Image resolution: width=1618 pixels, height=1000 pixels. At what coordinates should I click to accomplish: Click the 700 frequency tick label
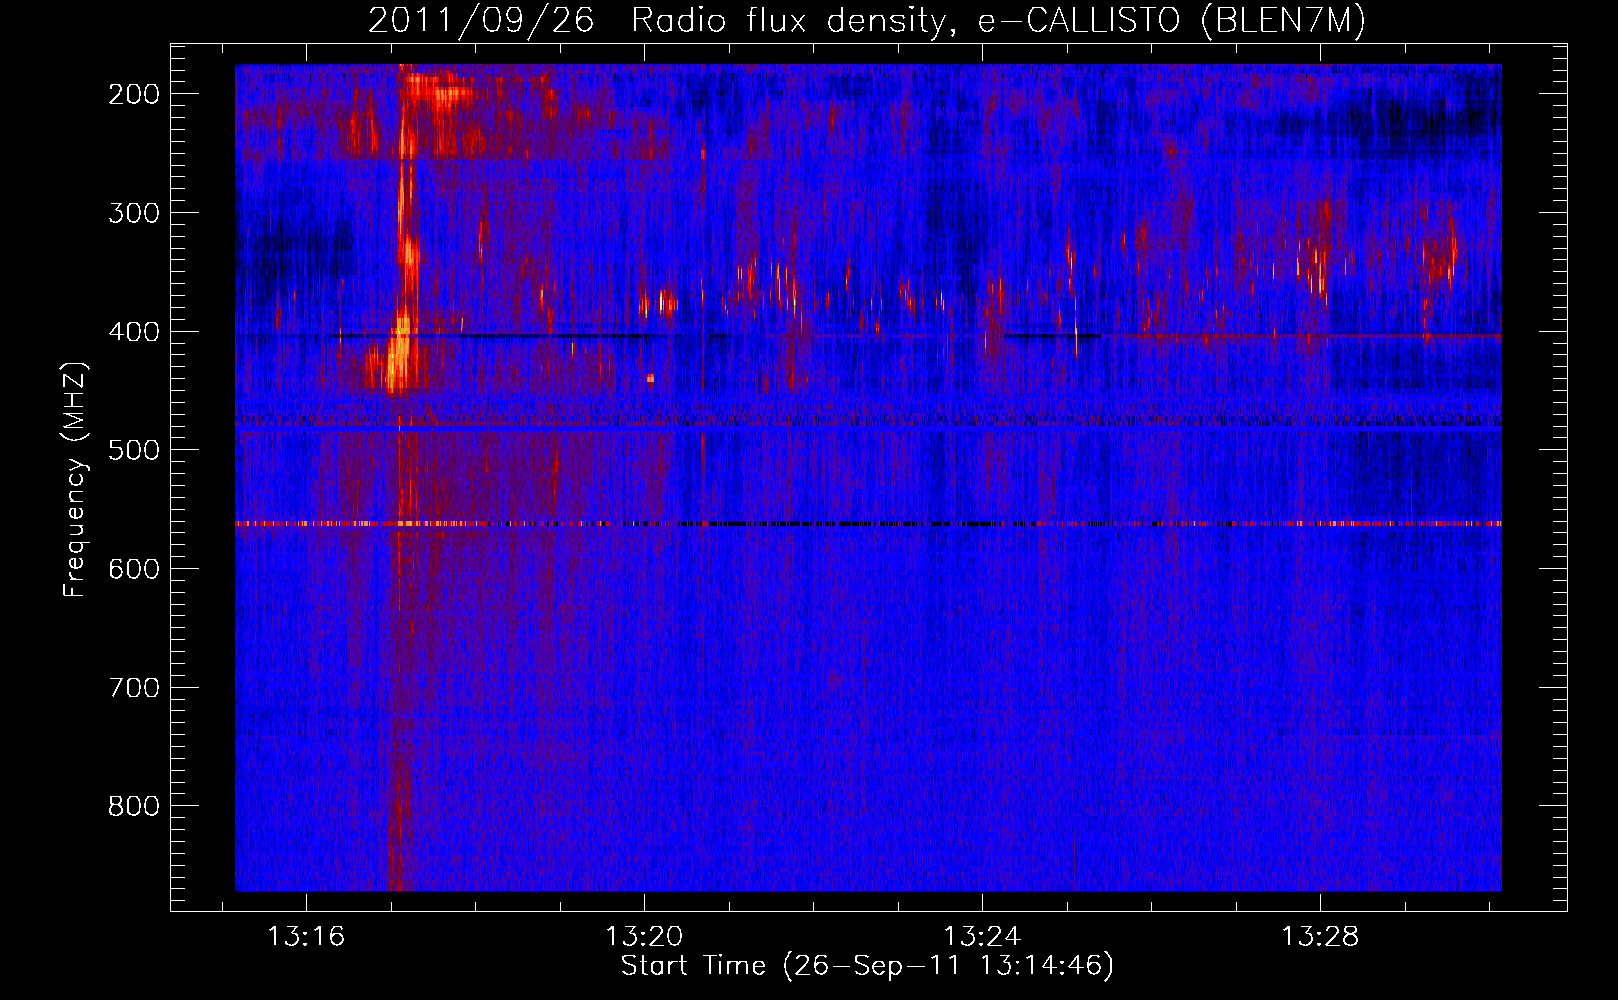click(133, 688)
